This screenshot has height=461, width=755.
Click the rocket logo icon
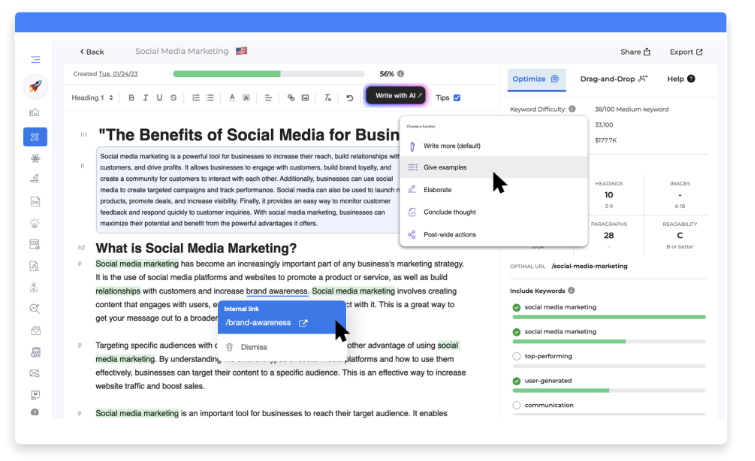coord(35,86)
